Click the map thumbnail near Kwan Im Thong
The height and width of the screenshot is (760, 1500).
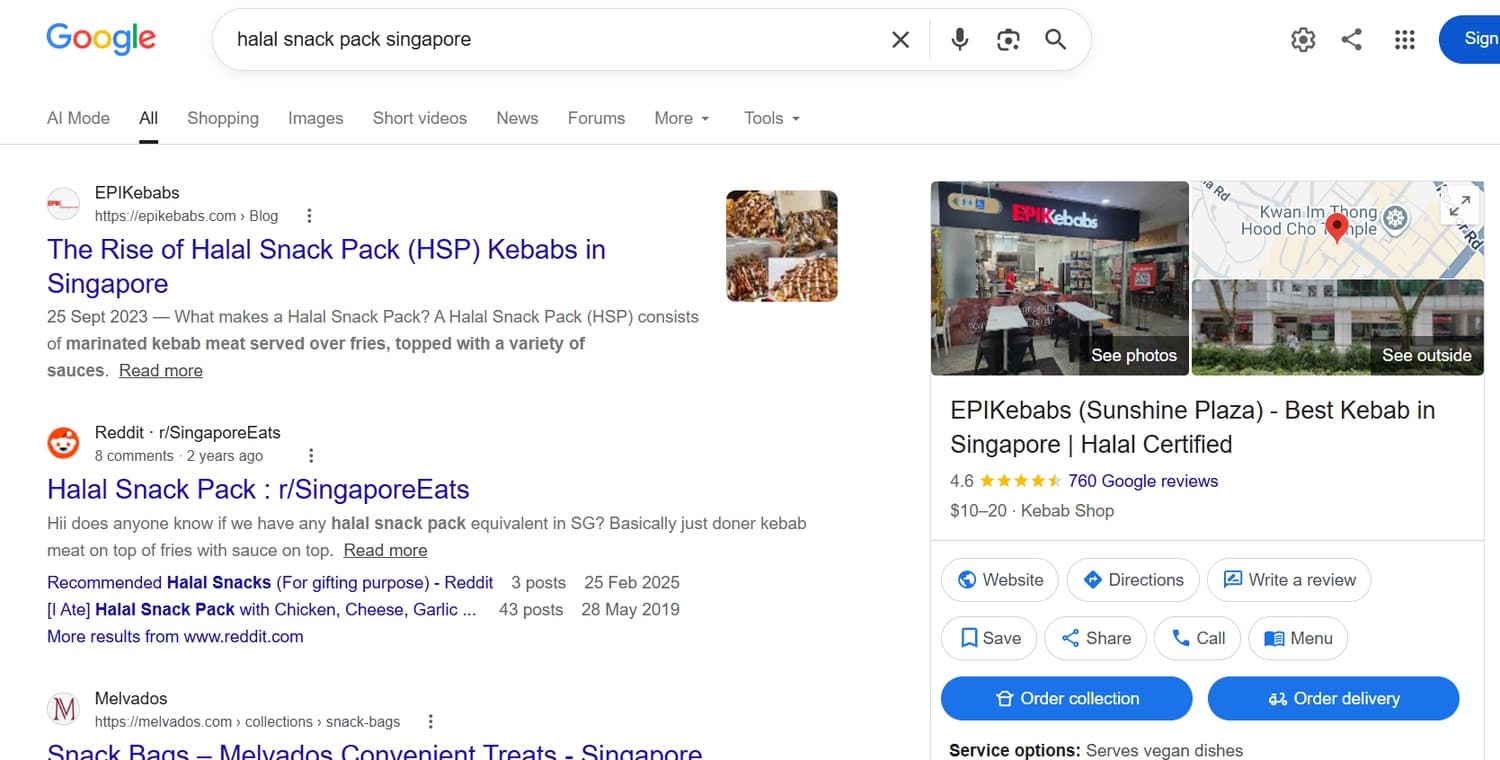(1338, 229)
